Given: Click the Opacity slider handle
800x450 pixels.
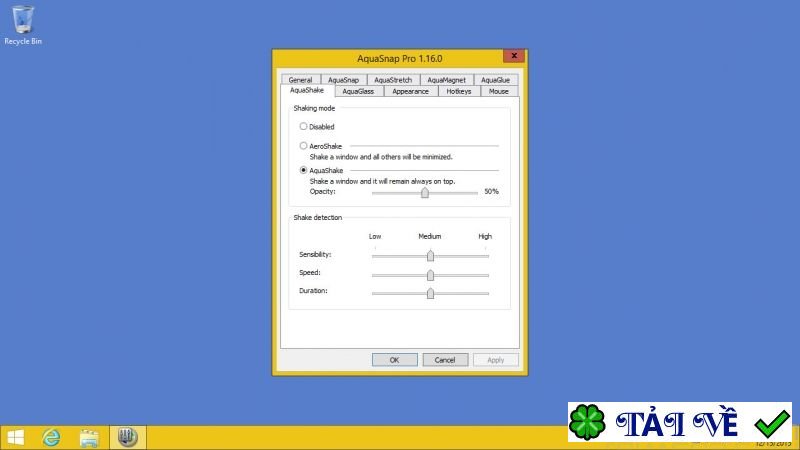Looking at the screenshot, I should (424, 192).
